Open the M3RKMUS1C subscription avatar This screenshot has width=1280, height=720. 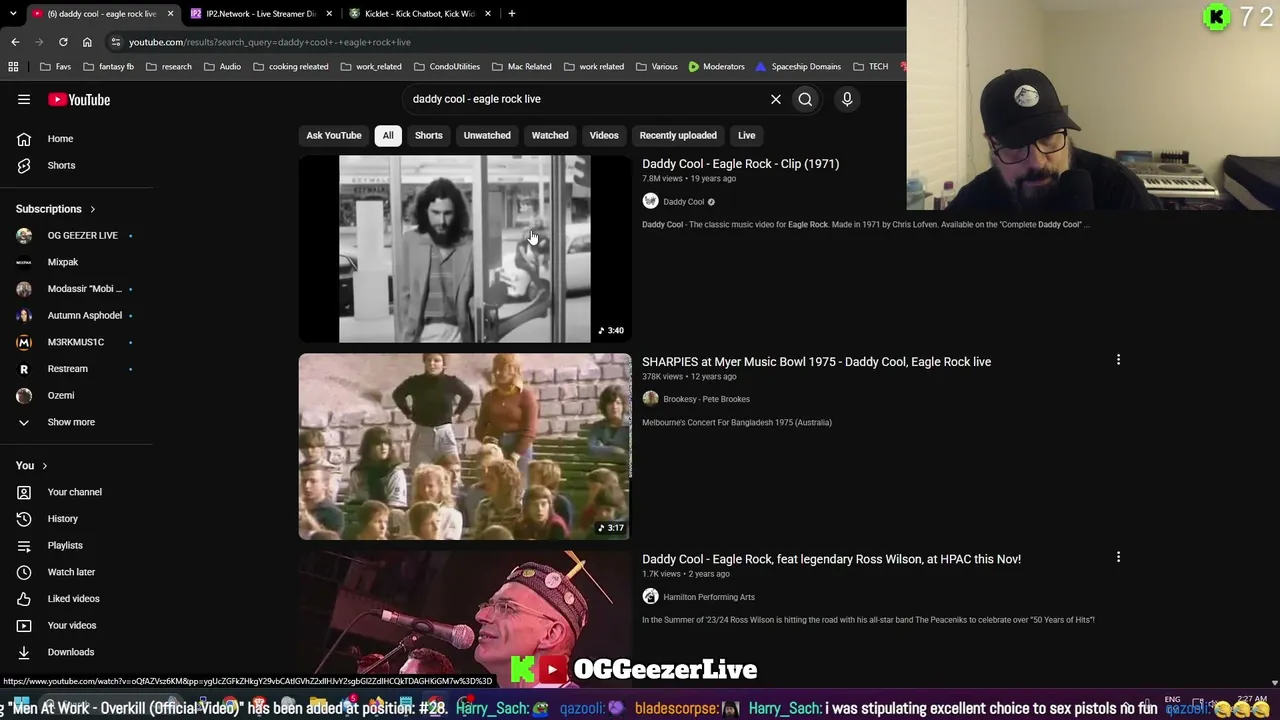pyautogui.click(x=24, y=342)
